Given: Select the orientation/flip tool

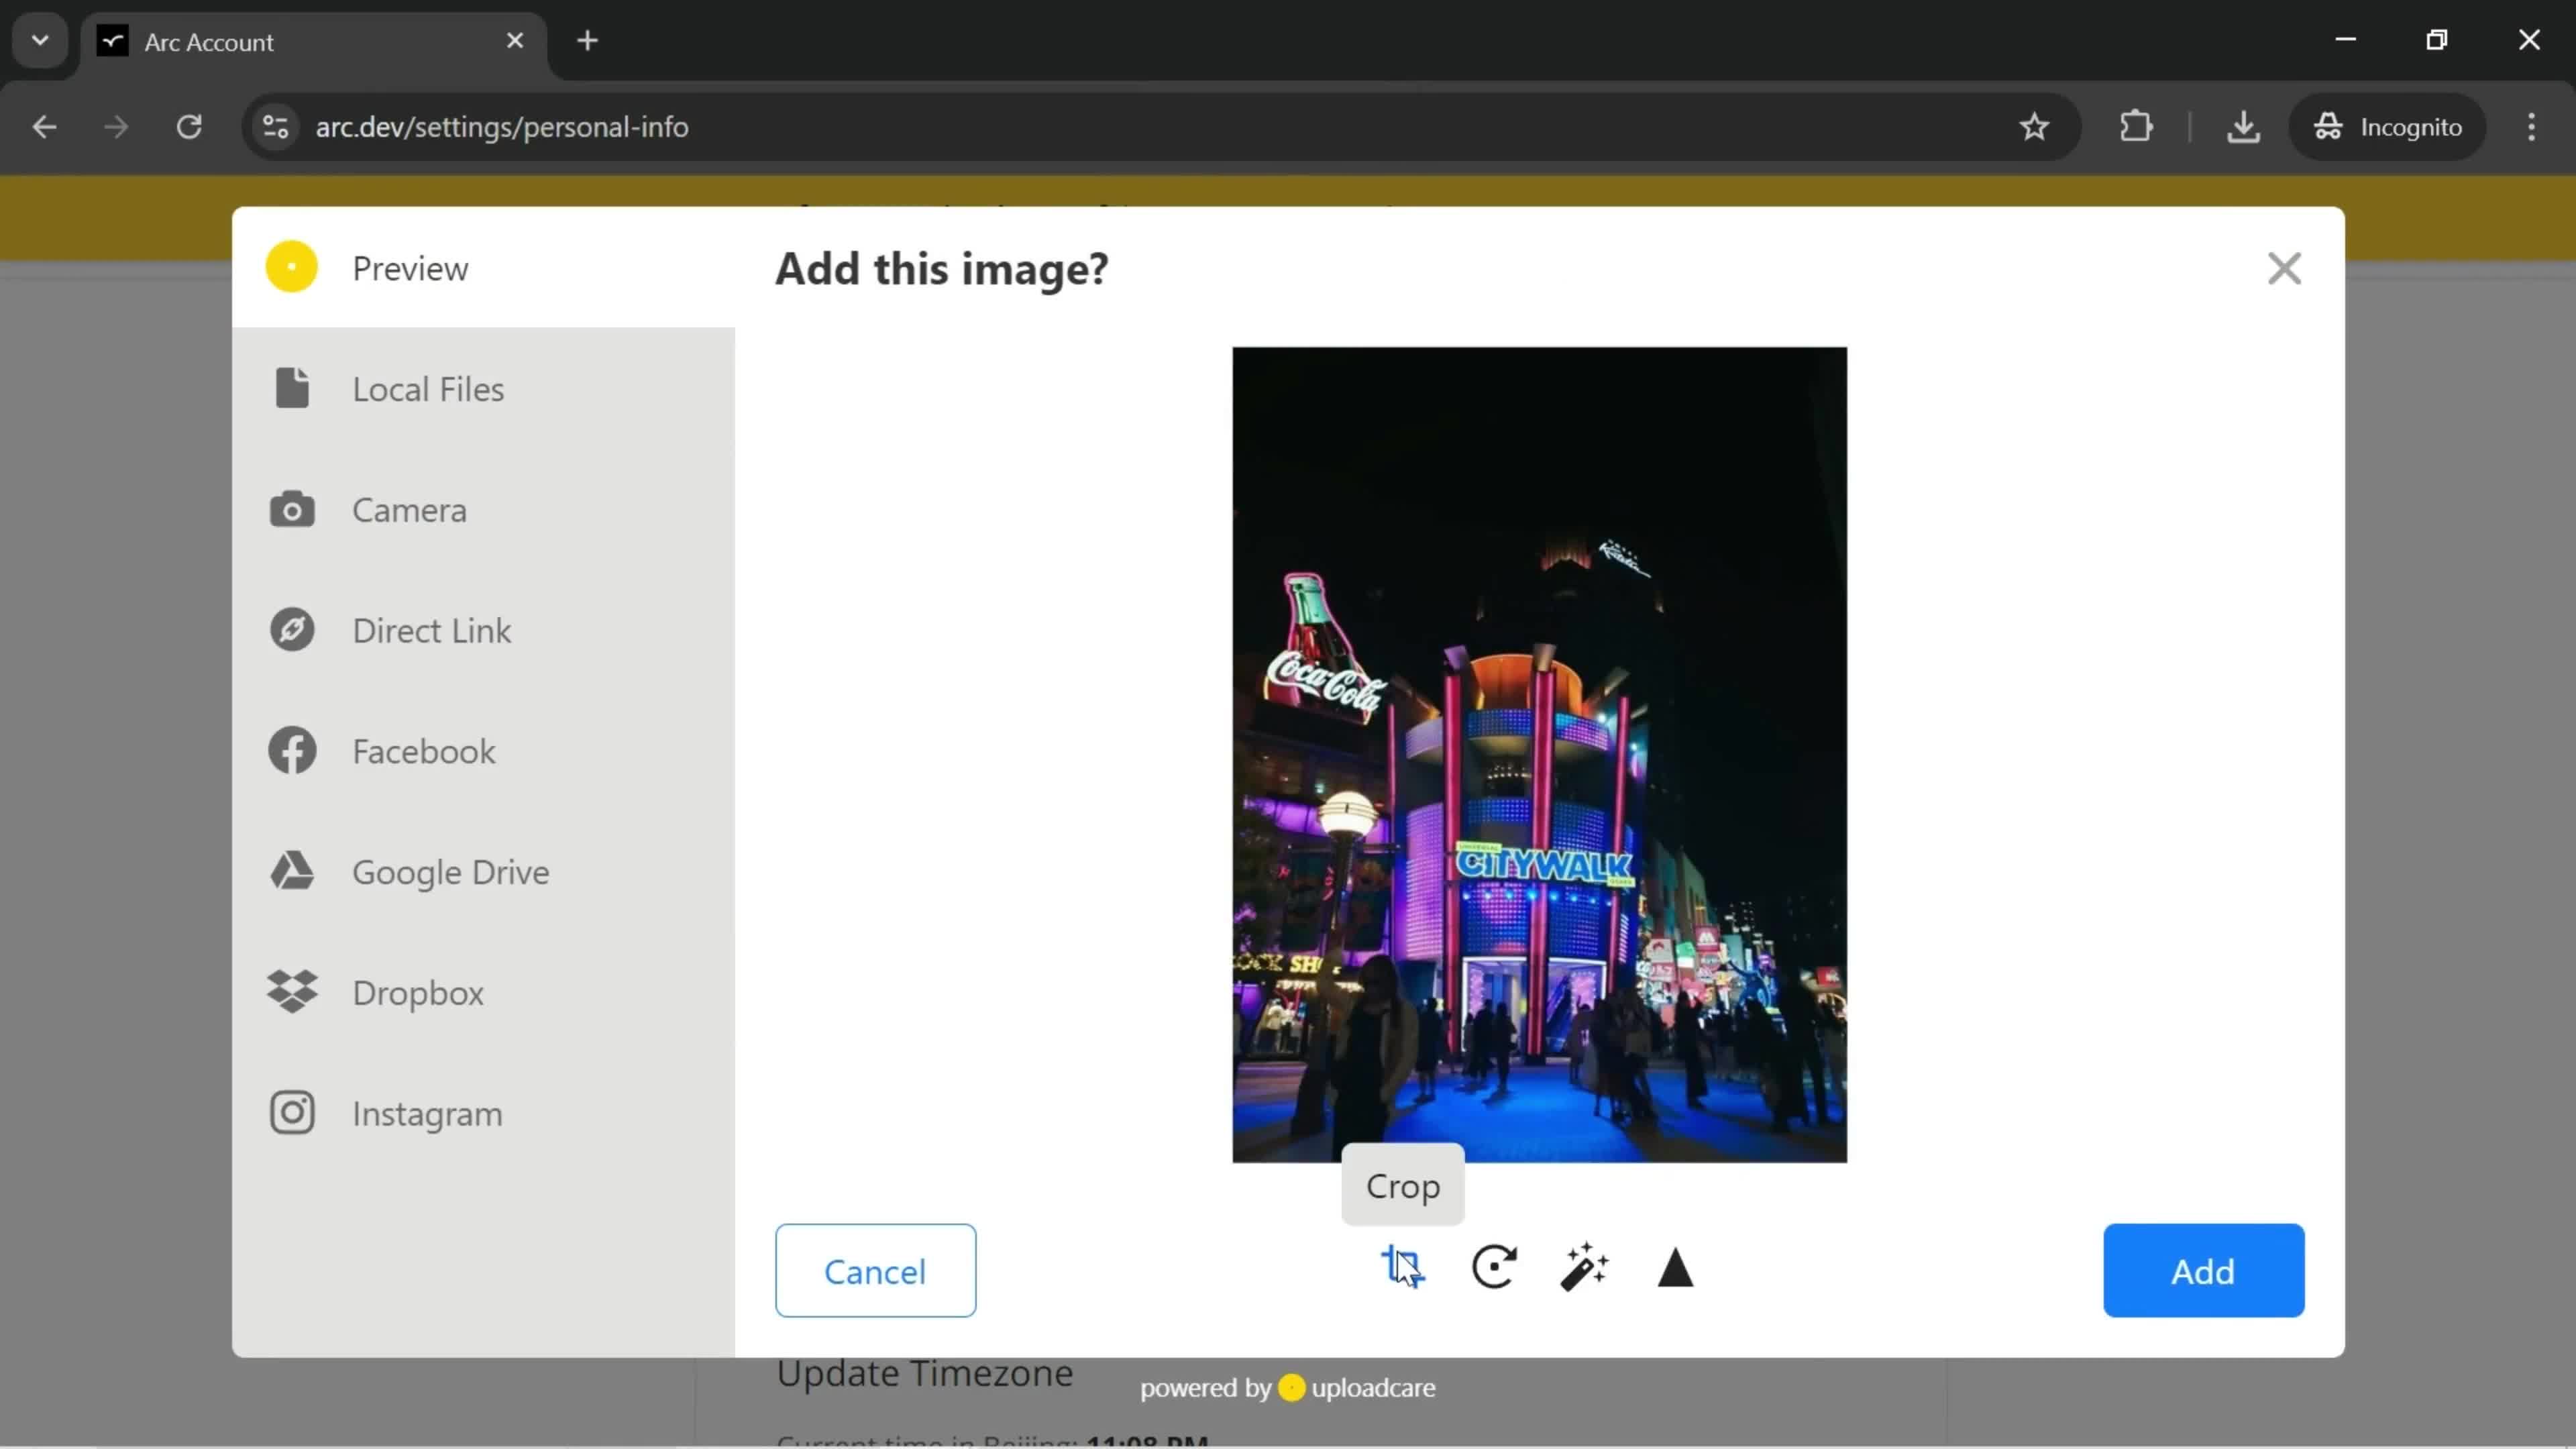Looking at the screenshot, I should click(x=1676, y=1269).
